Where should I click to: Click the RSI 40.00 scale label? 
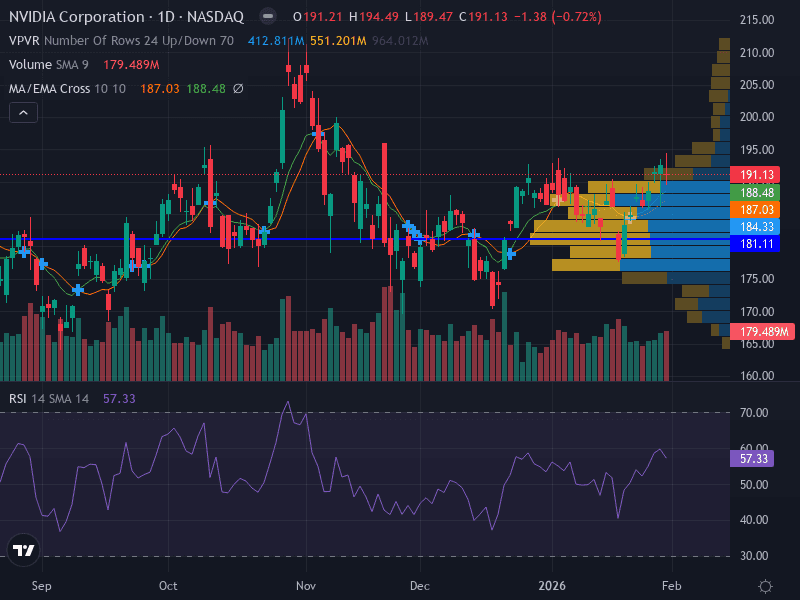point(754,520)
